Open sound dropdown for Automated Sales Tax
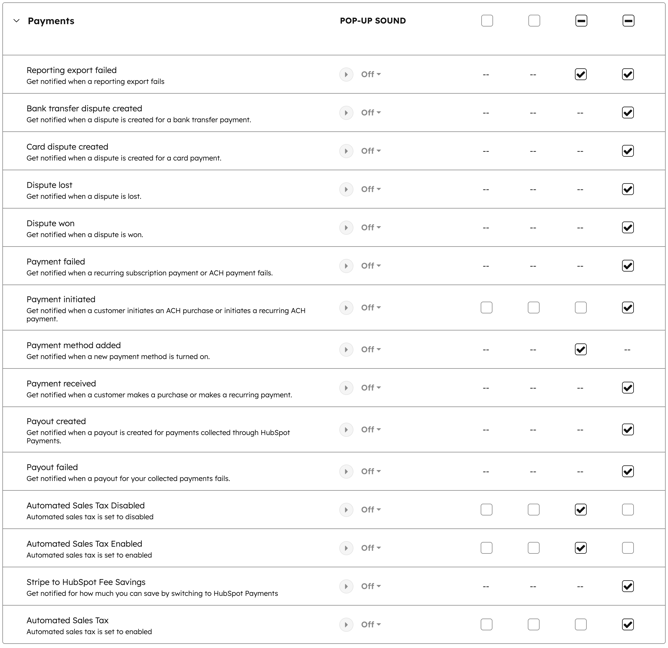This screenshot has height=648, width=668. (x=371, y=625)
